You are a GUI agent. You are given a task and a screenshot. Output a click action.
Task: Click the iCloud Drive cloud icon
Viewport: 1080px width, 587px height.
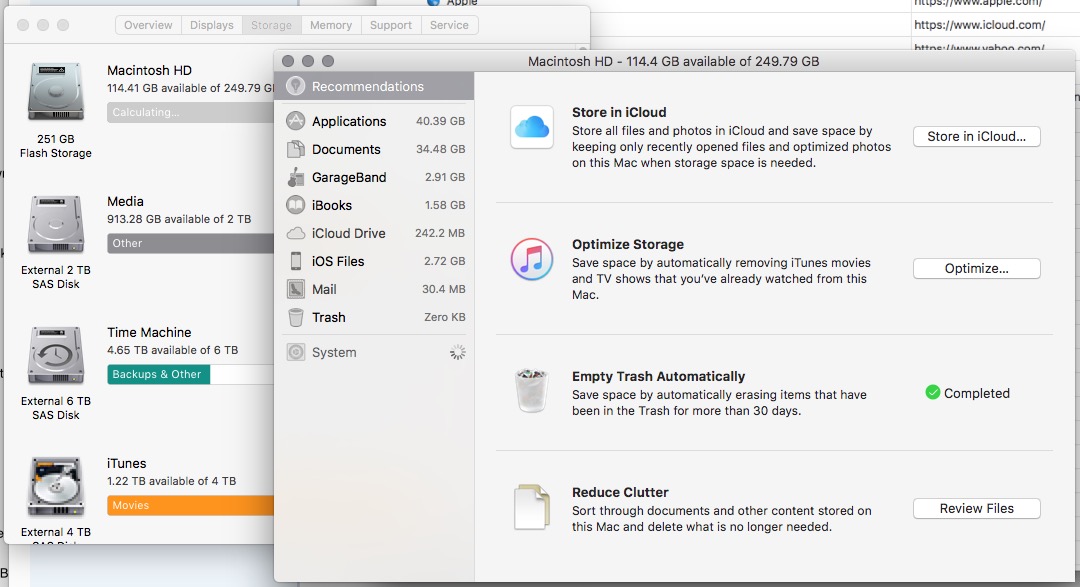point(295,233)
